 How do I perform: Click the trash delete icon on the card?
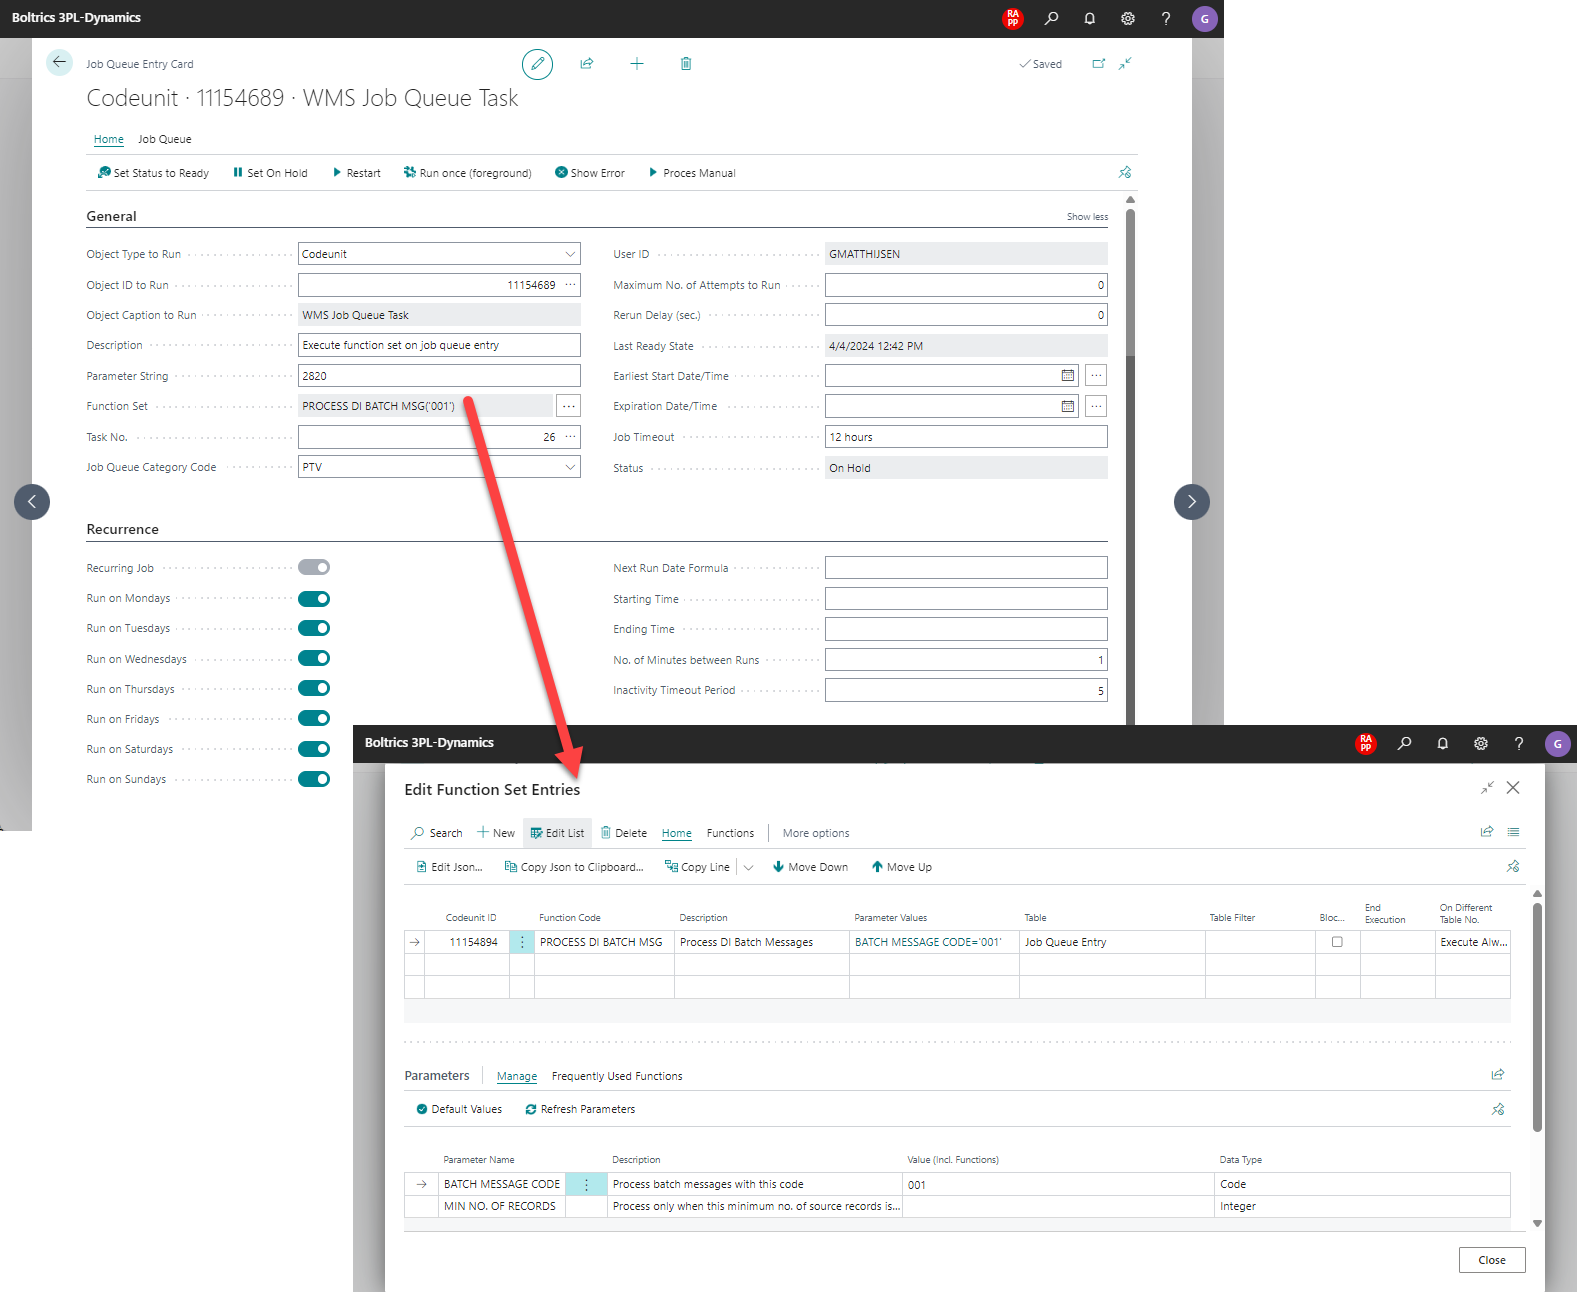tap(686, 63)
